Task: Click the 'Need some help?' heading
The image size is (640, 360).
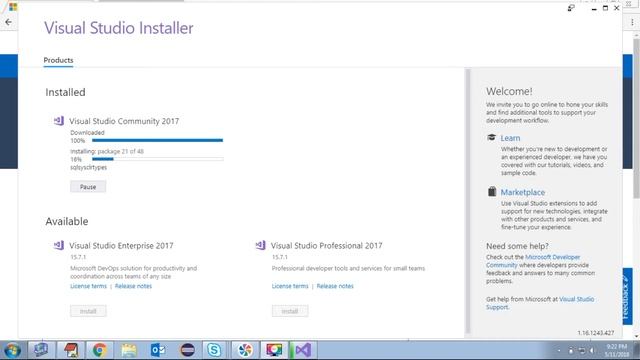Action: tap(517, 246)
